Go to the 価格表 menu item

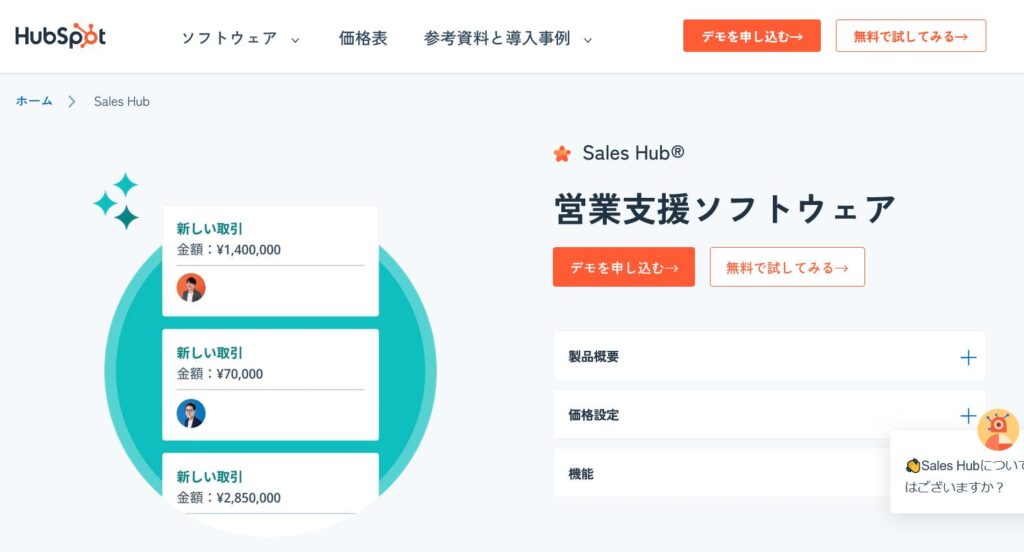363,39
